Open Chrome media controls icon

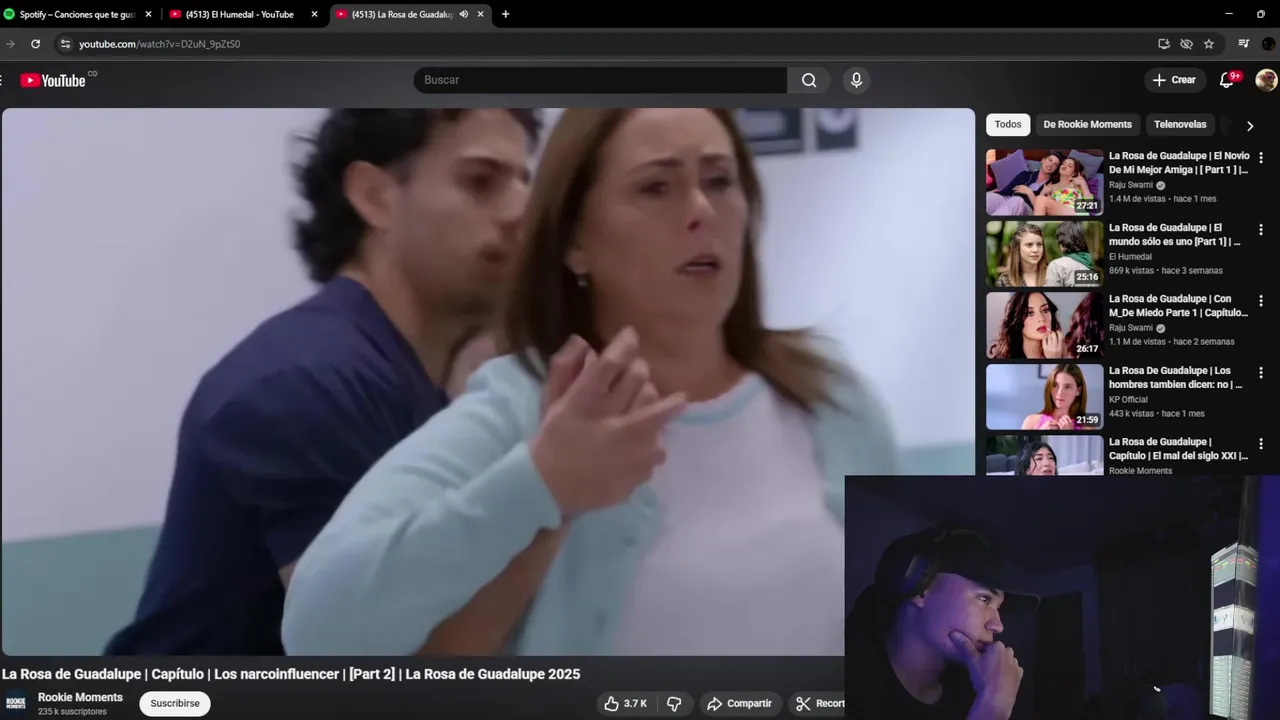1244,44
